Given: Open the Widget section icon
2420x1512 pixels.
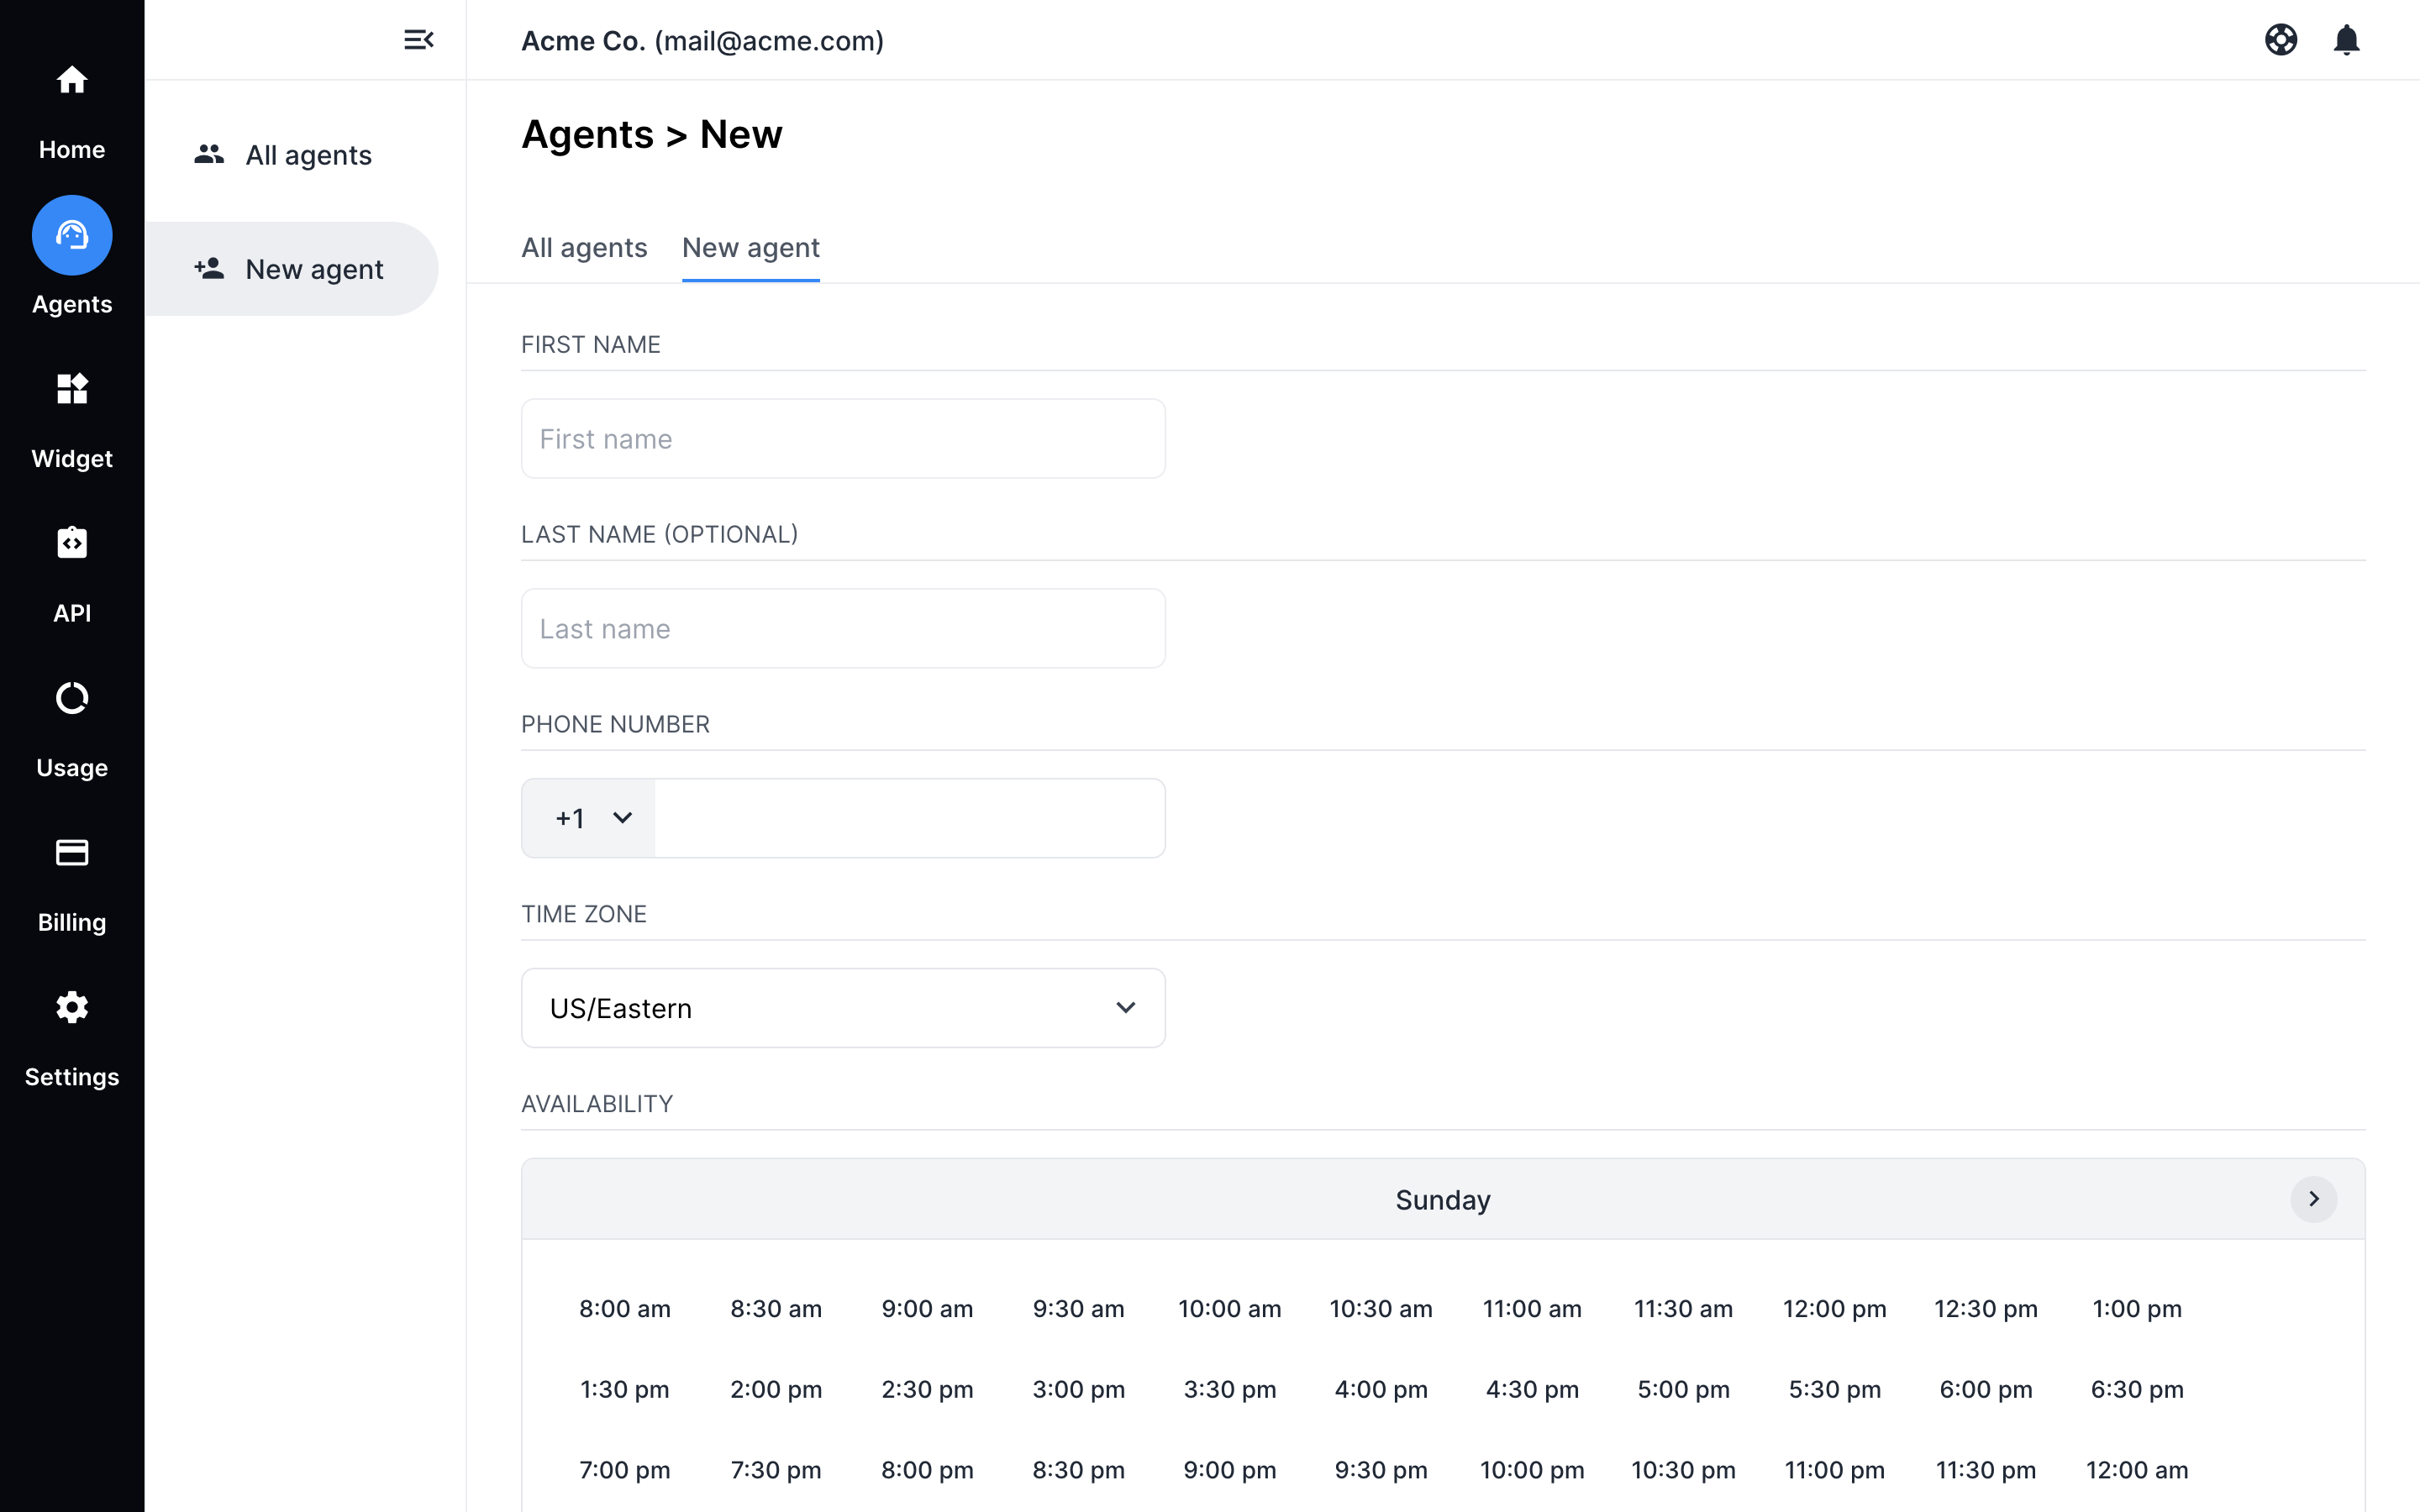Looking at the screenshot, I should pyautogui.click(x=71, y=389).
